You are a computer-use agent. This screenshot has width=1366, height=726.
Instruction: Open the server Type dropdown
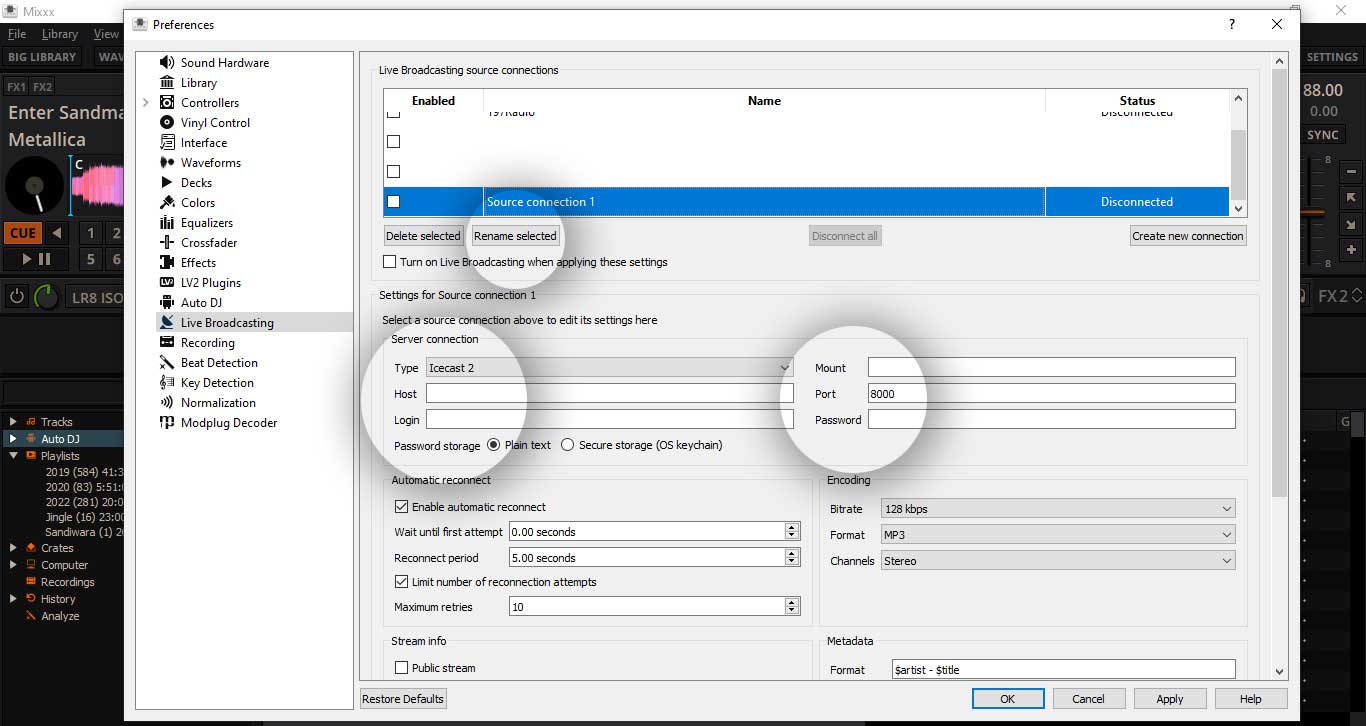609,368
